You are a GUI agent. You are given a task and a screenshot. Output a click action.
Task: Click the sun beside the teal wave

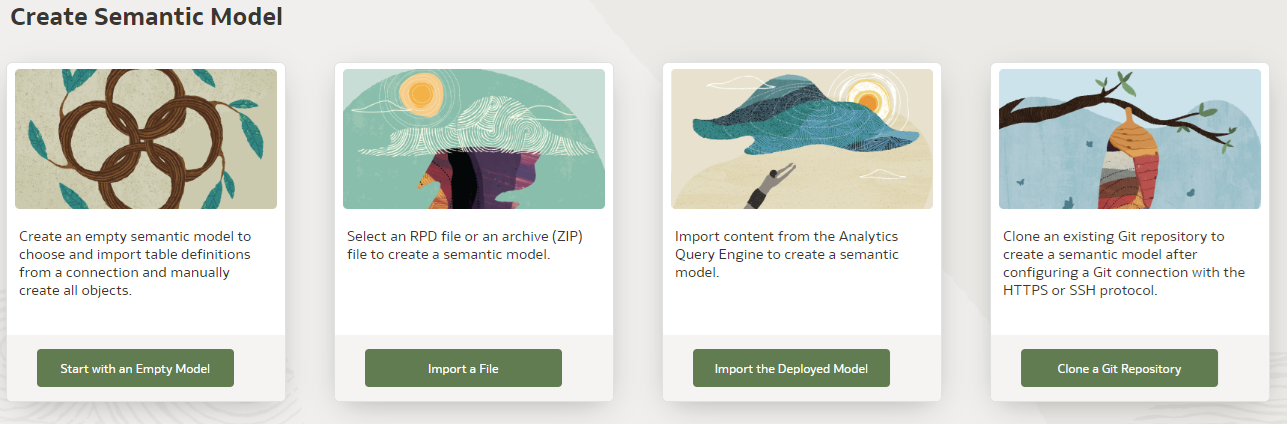click(x=865, y=100)
